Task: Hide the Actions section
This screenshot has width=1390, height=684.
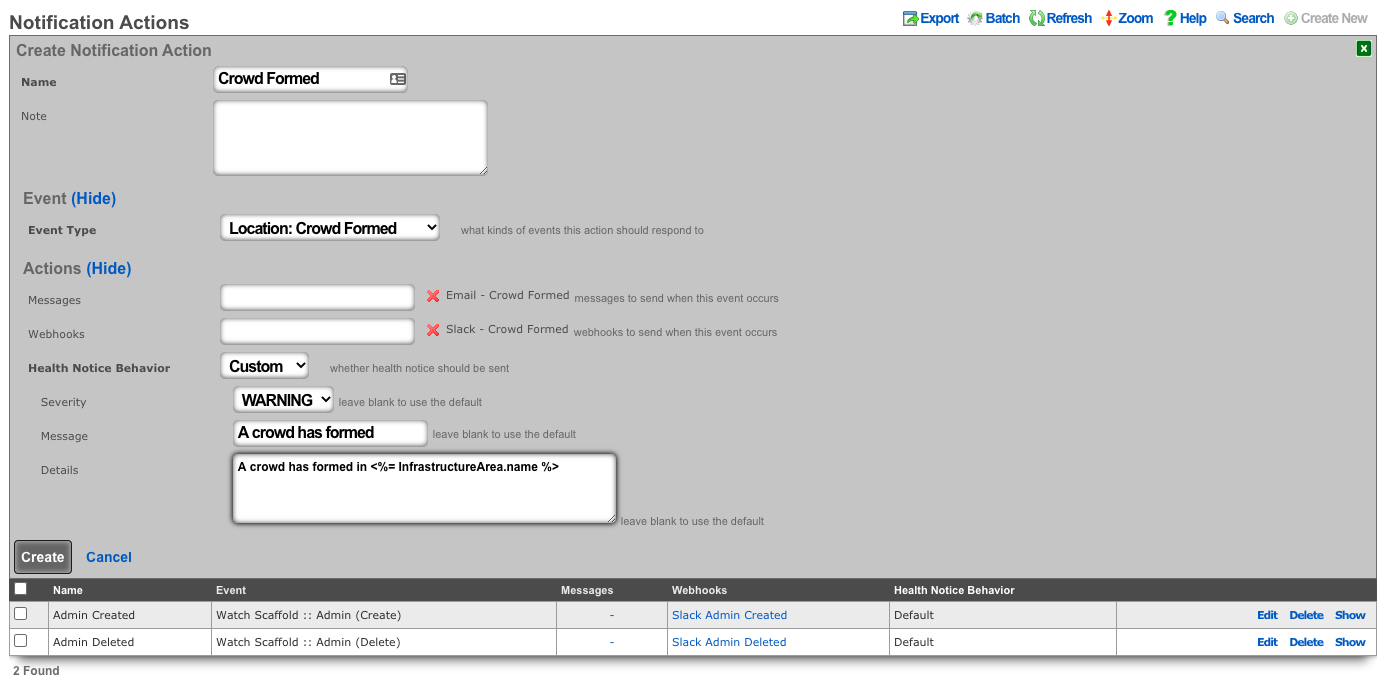Action: [109, 268]
